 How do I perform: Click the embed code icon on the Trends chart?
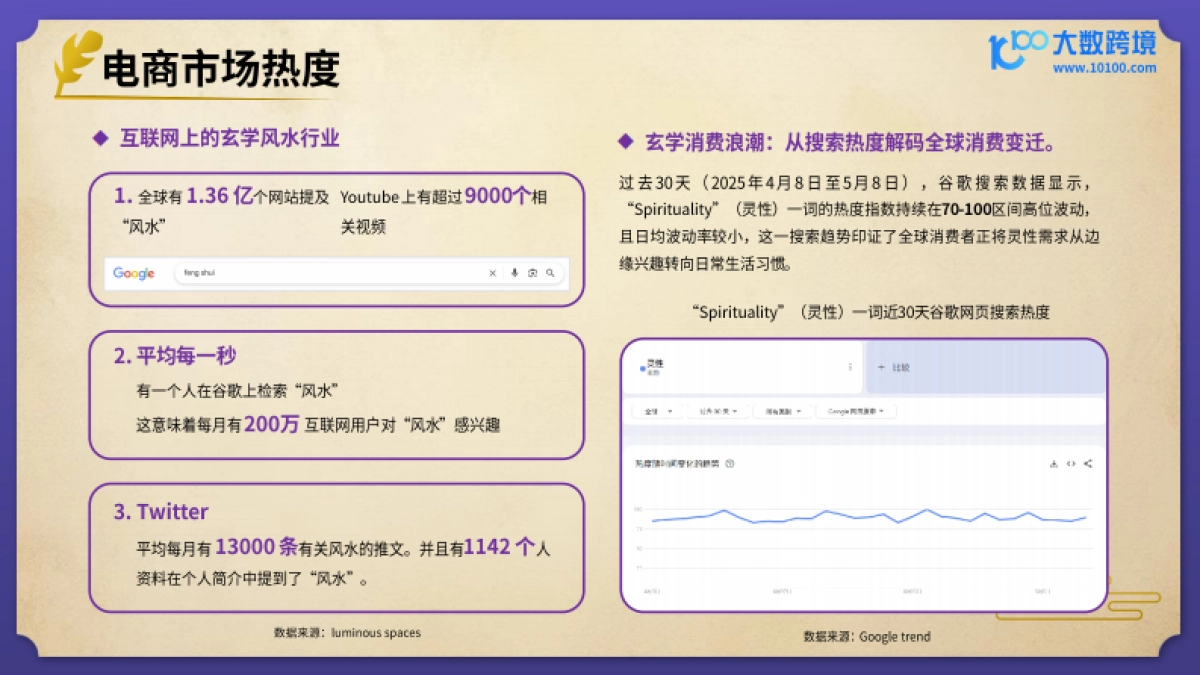pos(1070,462)
